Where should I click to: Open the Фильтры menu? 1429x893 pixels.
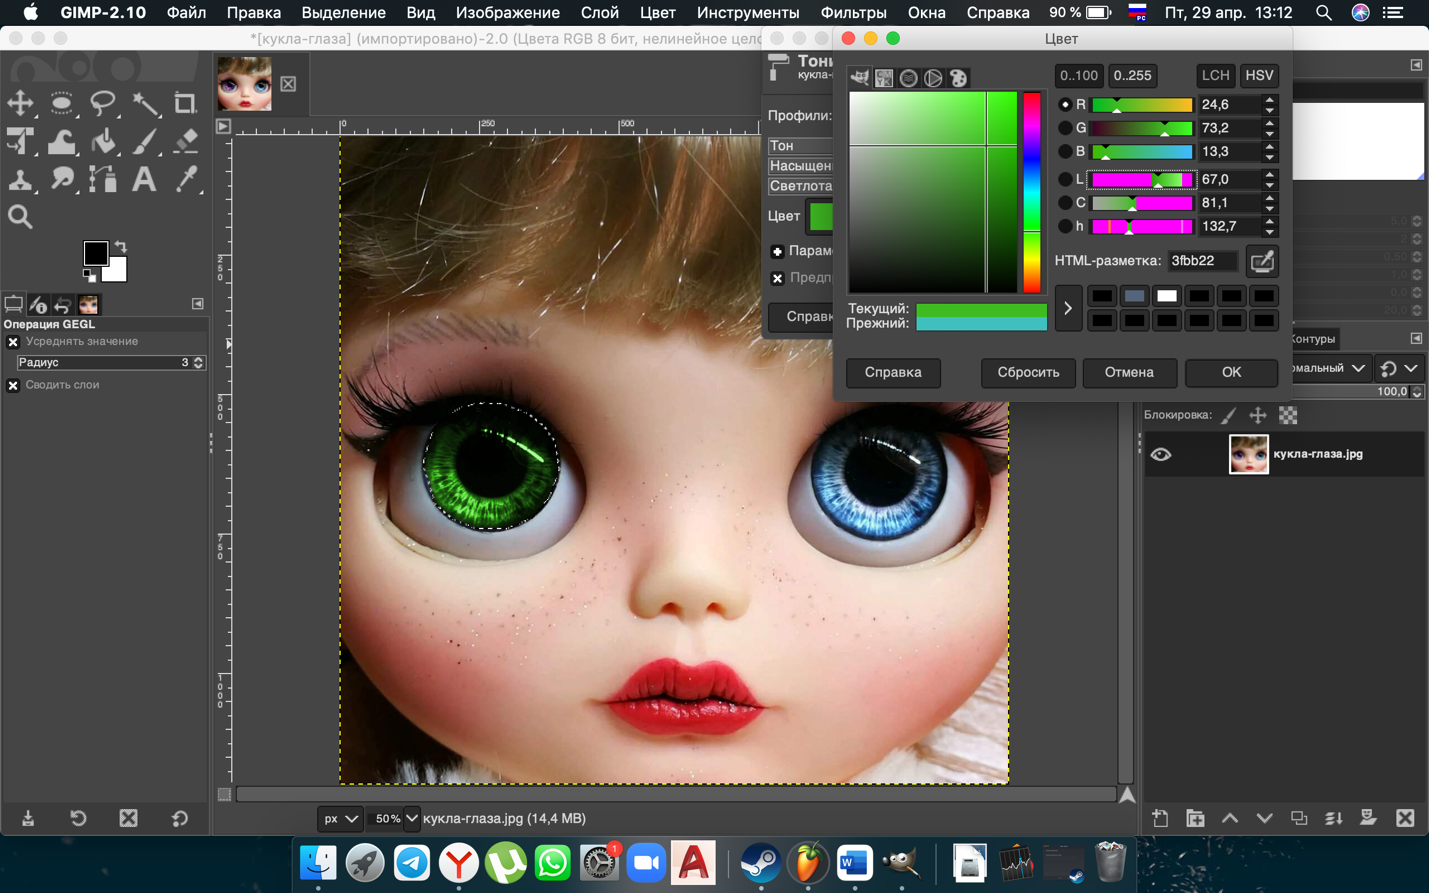pos(853,13)
